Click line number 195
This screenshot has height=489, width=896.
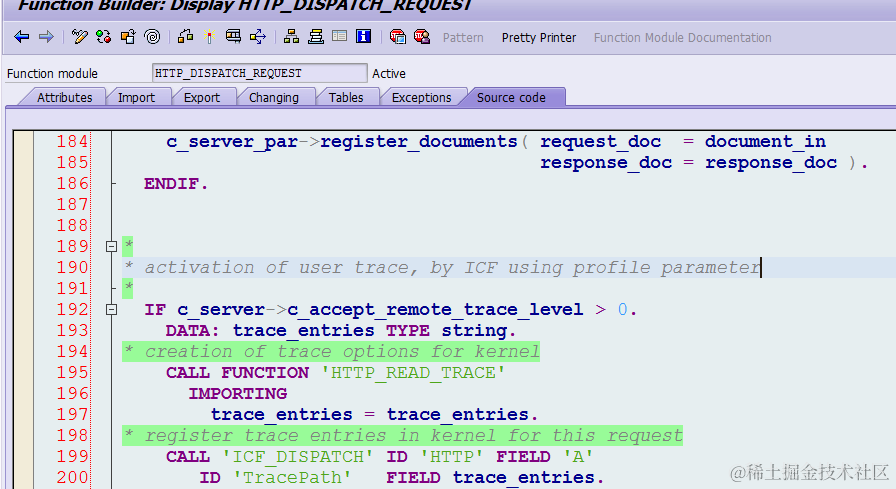click(72, 372)
